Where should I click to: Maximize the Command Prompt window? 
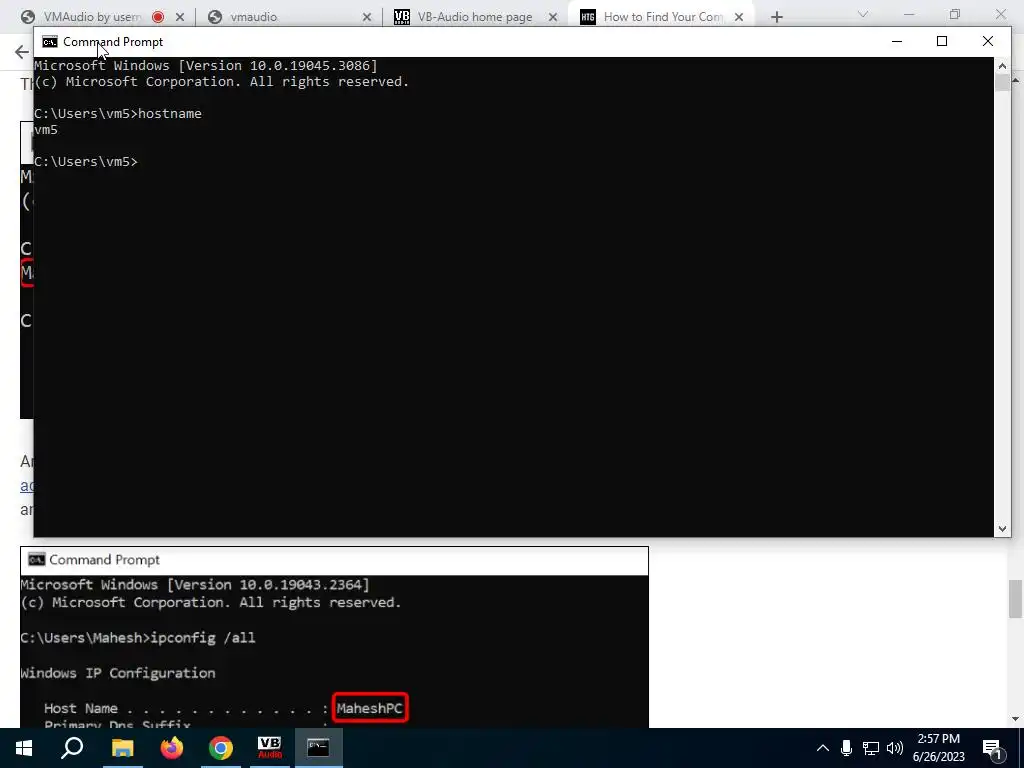point(942,41)
